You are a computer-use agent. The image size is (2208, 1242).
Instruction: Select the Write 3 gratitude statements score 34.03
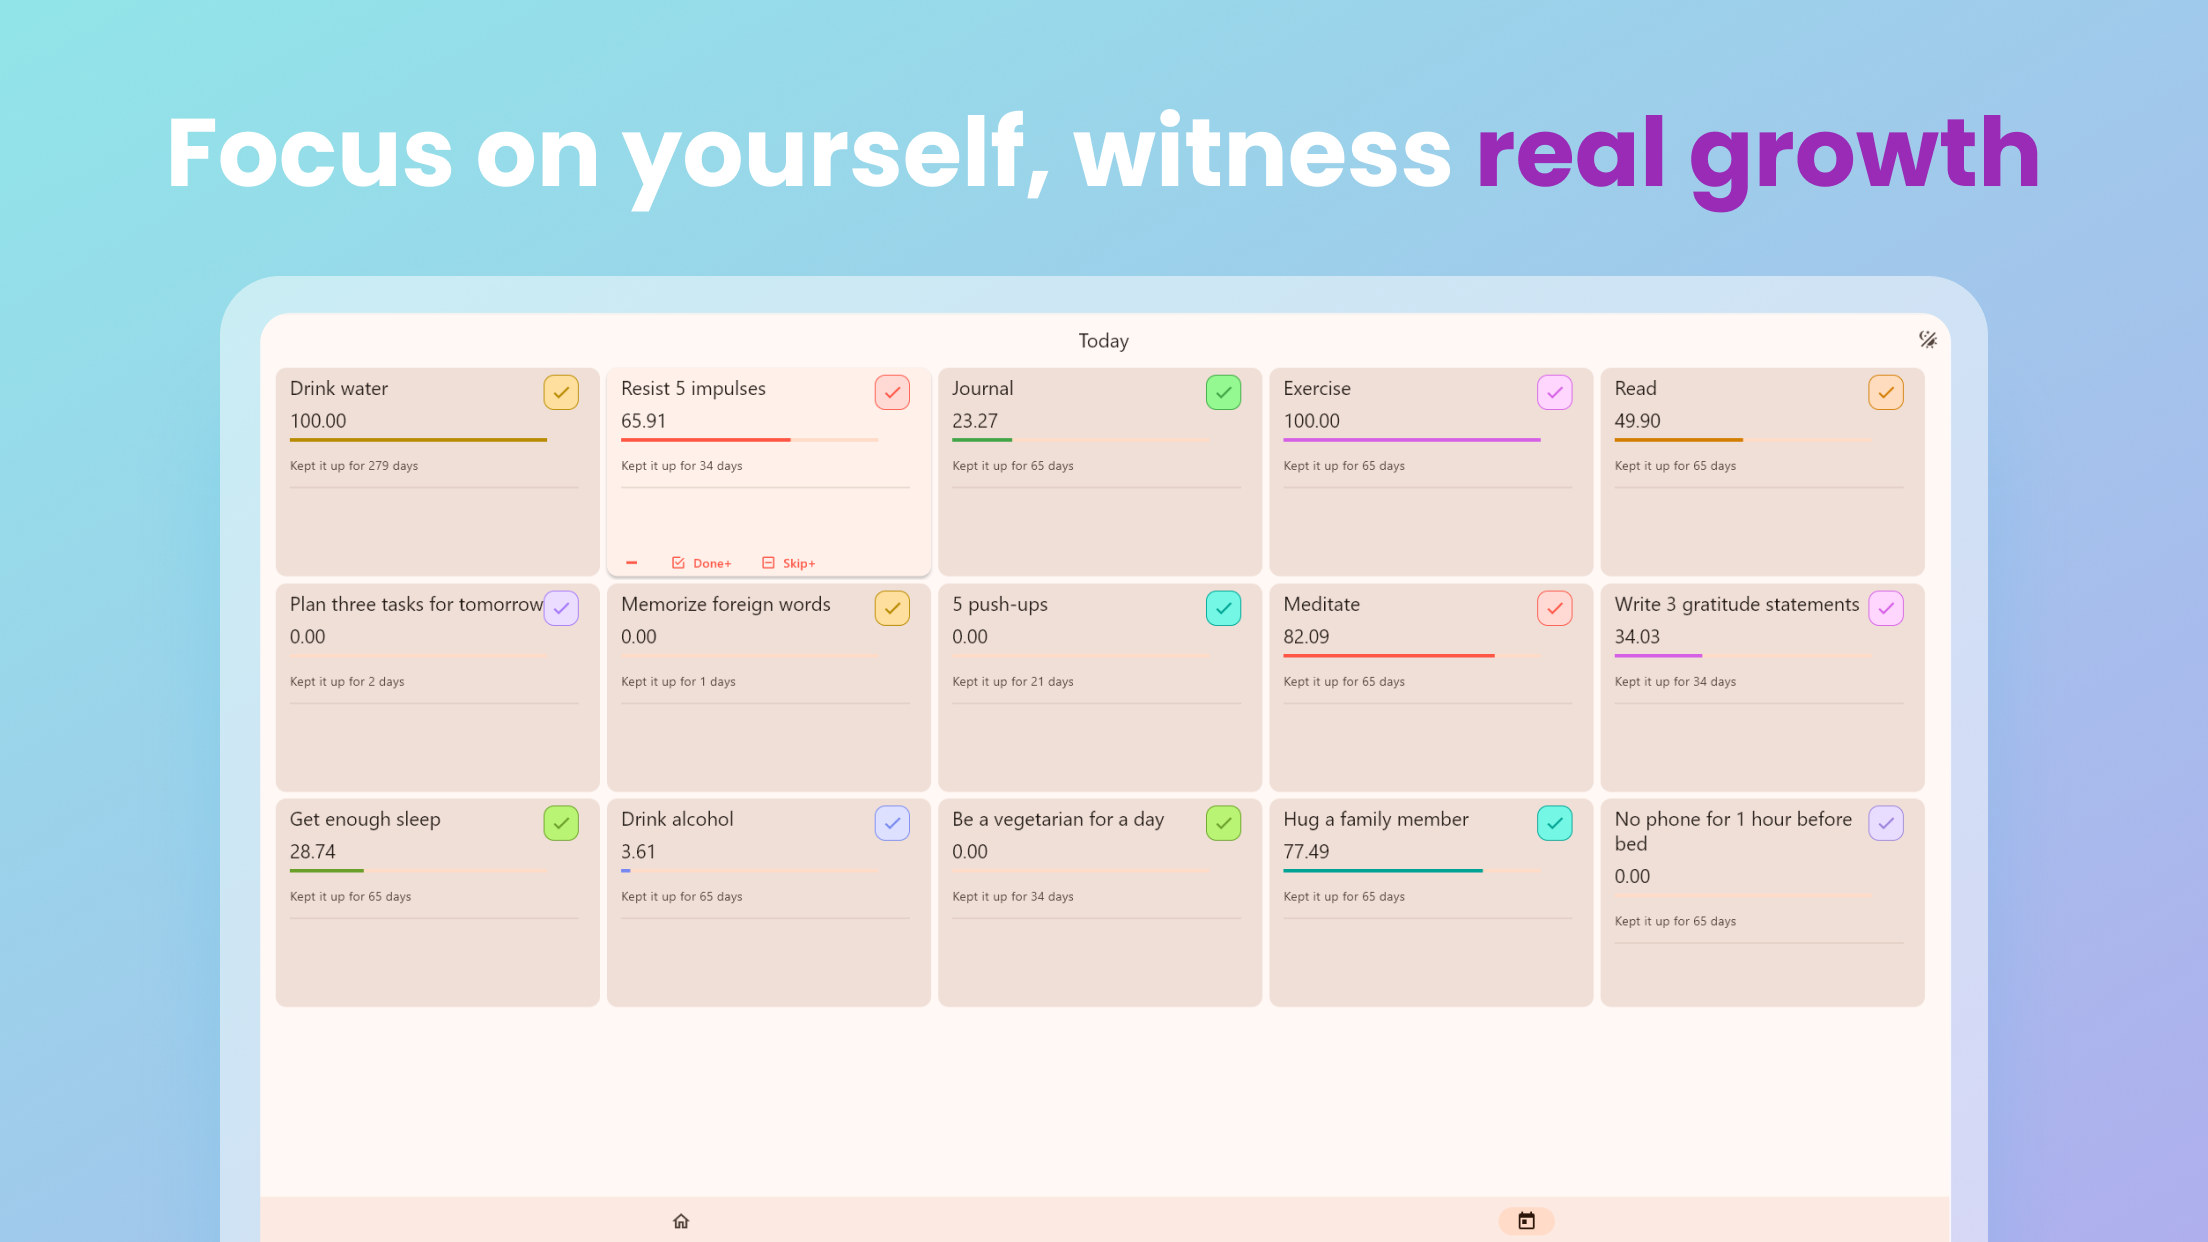1637,637
